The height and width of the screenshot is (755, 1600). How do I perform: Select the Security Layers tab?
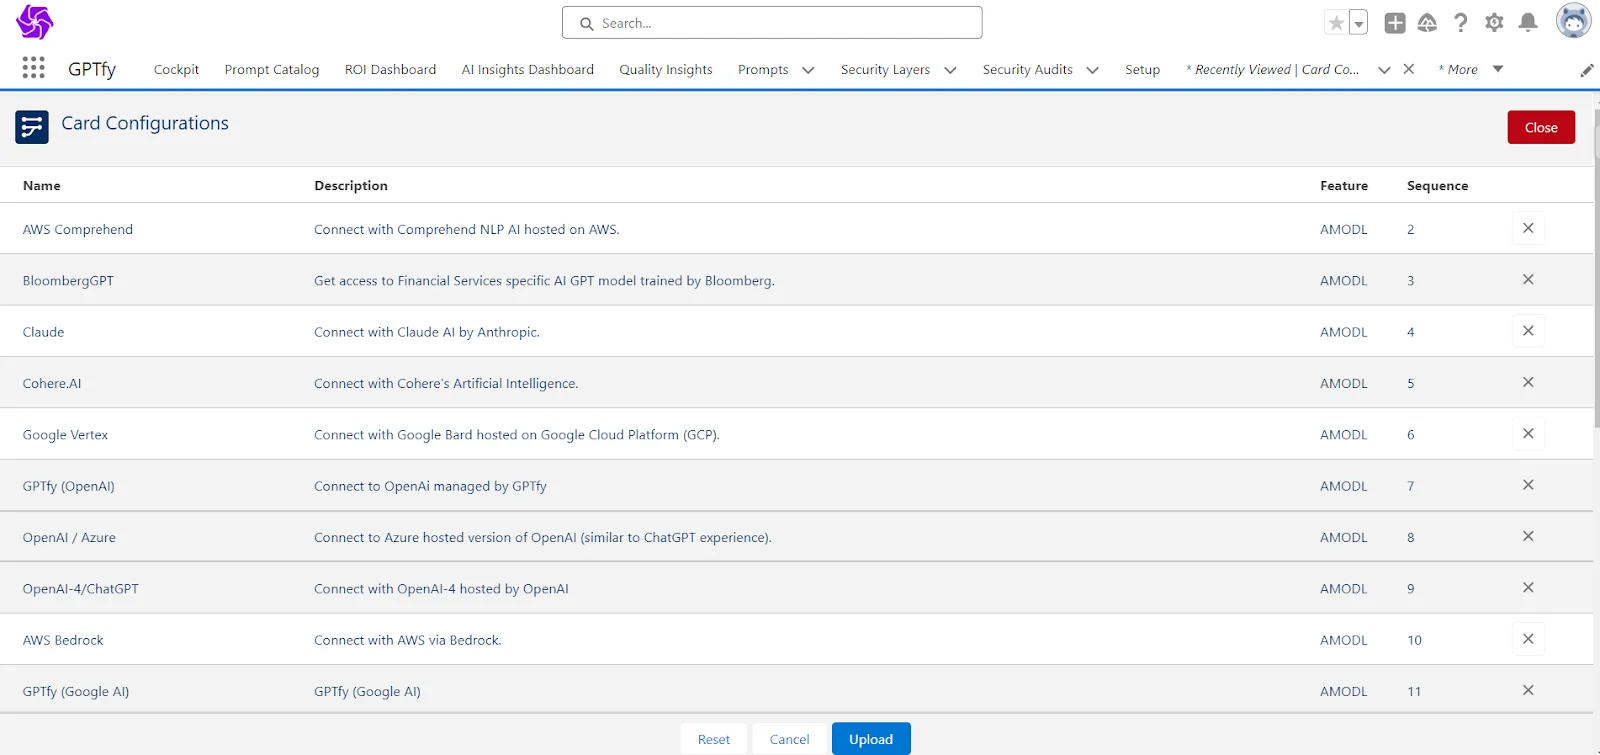pos(885,69)
